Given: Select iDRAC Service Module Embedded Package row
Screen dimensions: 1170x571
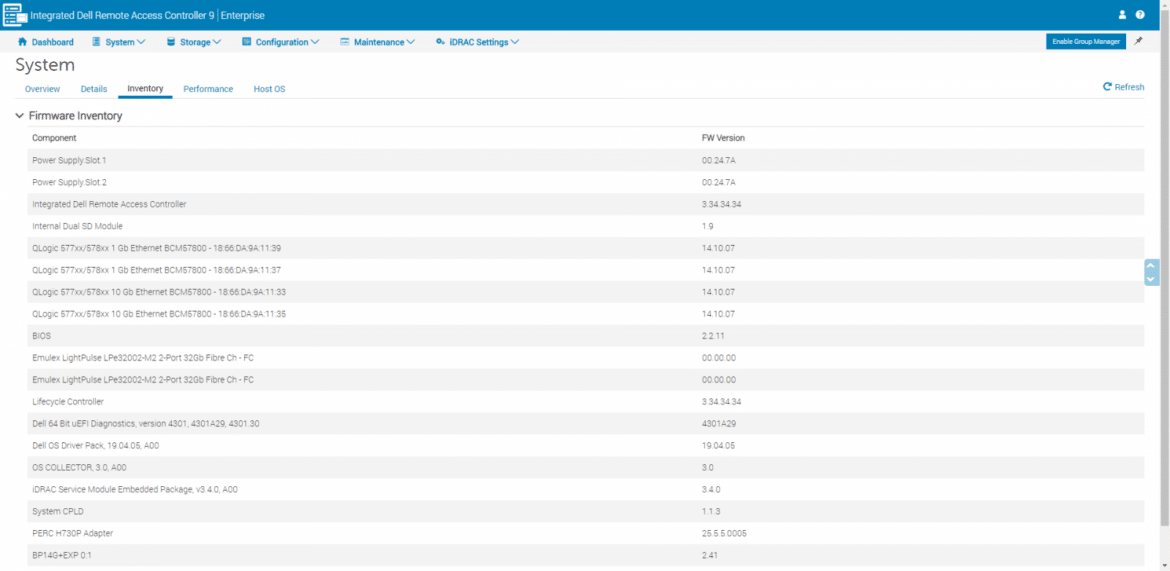Looking at the screenshot, I should (x=586, y=490).
